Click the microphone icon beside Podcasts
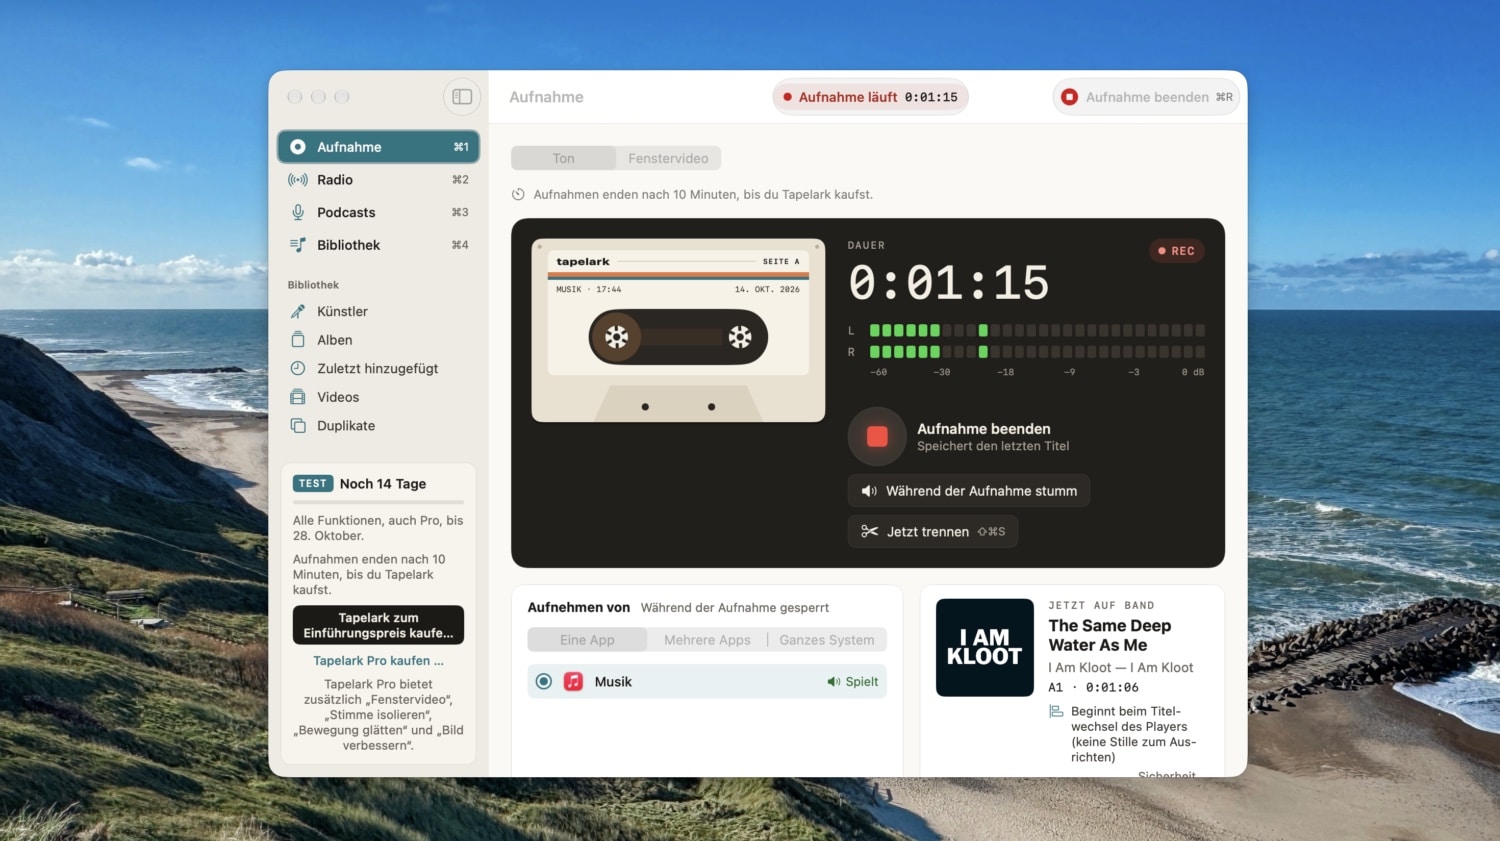 298,212
